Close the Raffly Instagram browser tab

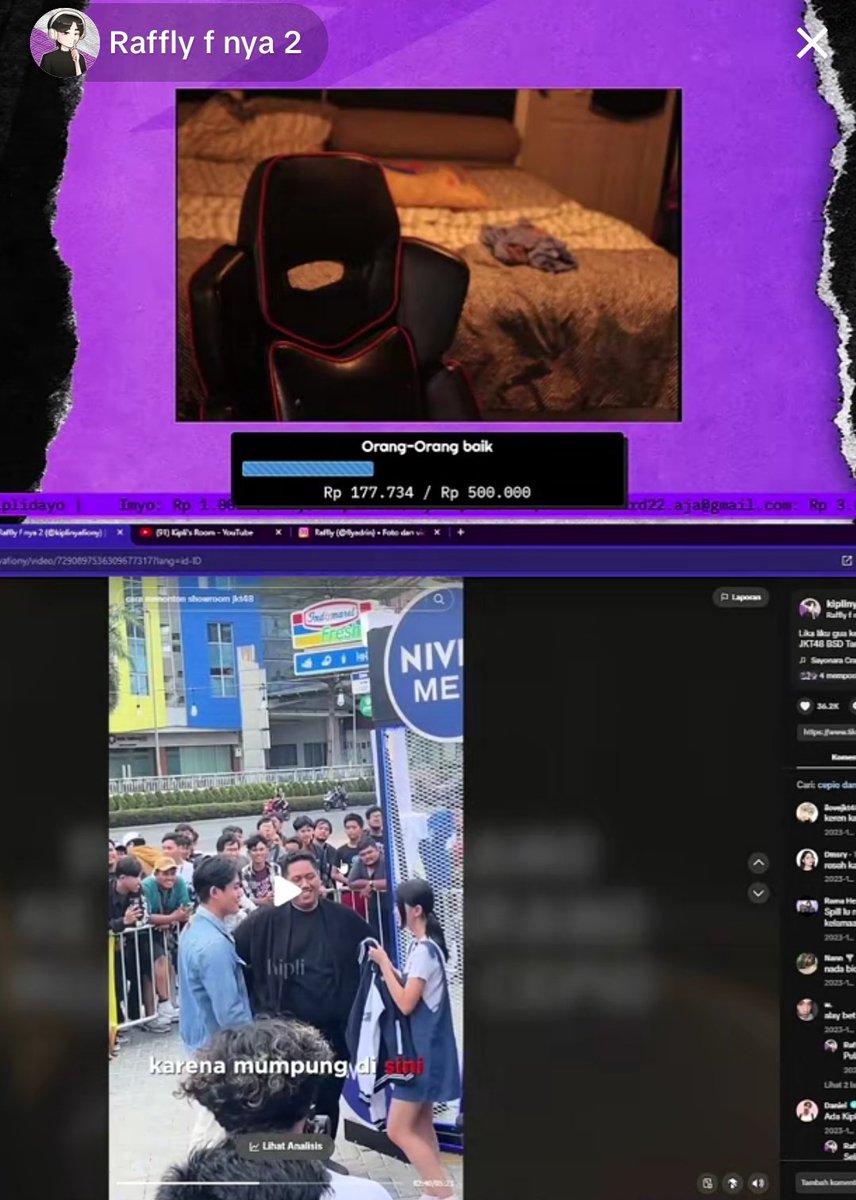(x=438, y=533)
